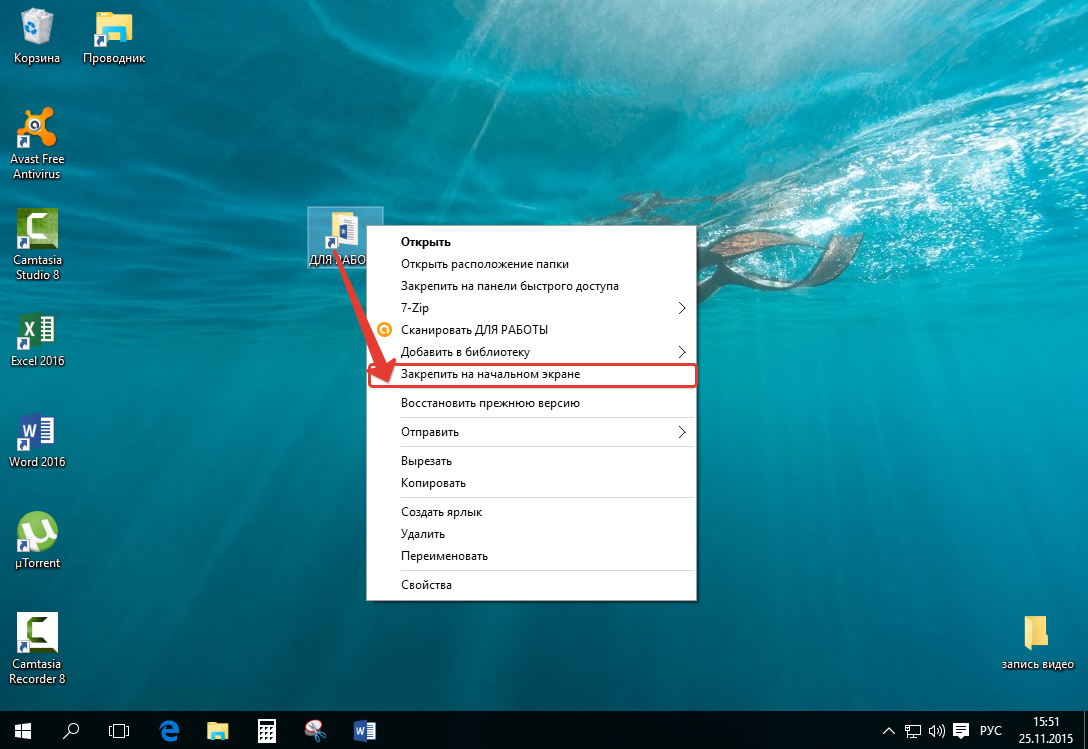Select Свойства in the context menu
Image resolution: width=1088 pixels, height=749 pixels.
coord(426,585)
